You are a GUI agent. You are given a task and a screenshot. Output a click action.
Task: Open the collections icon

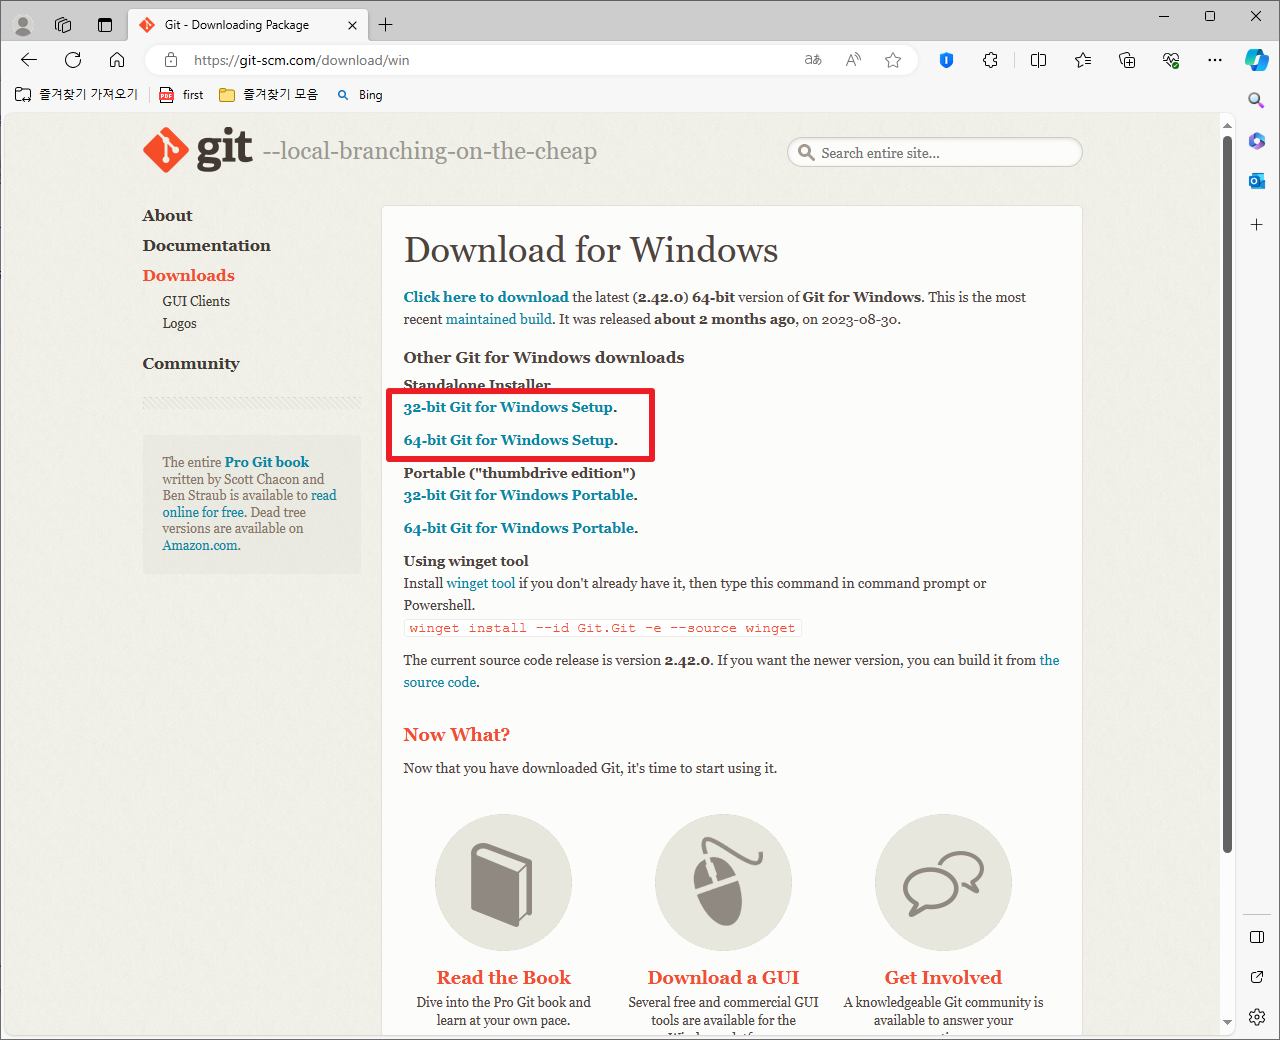pos(1127,60)
